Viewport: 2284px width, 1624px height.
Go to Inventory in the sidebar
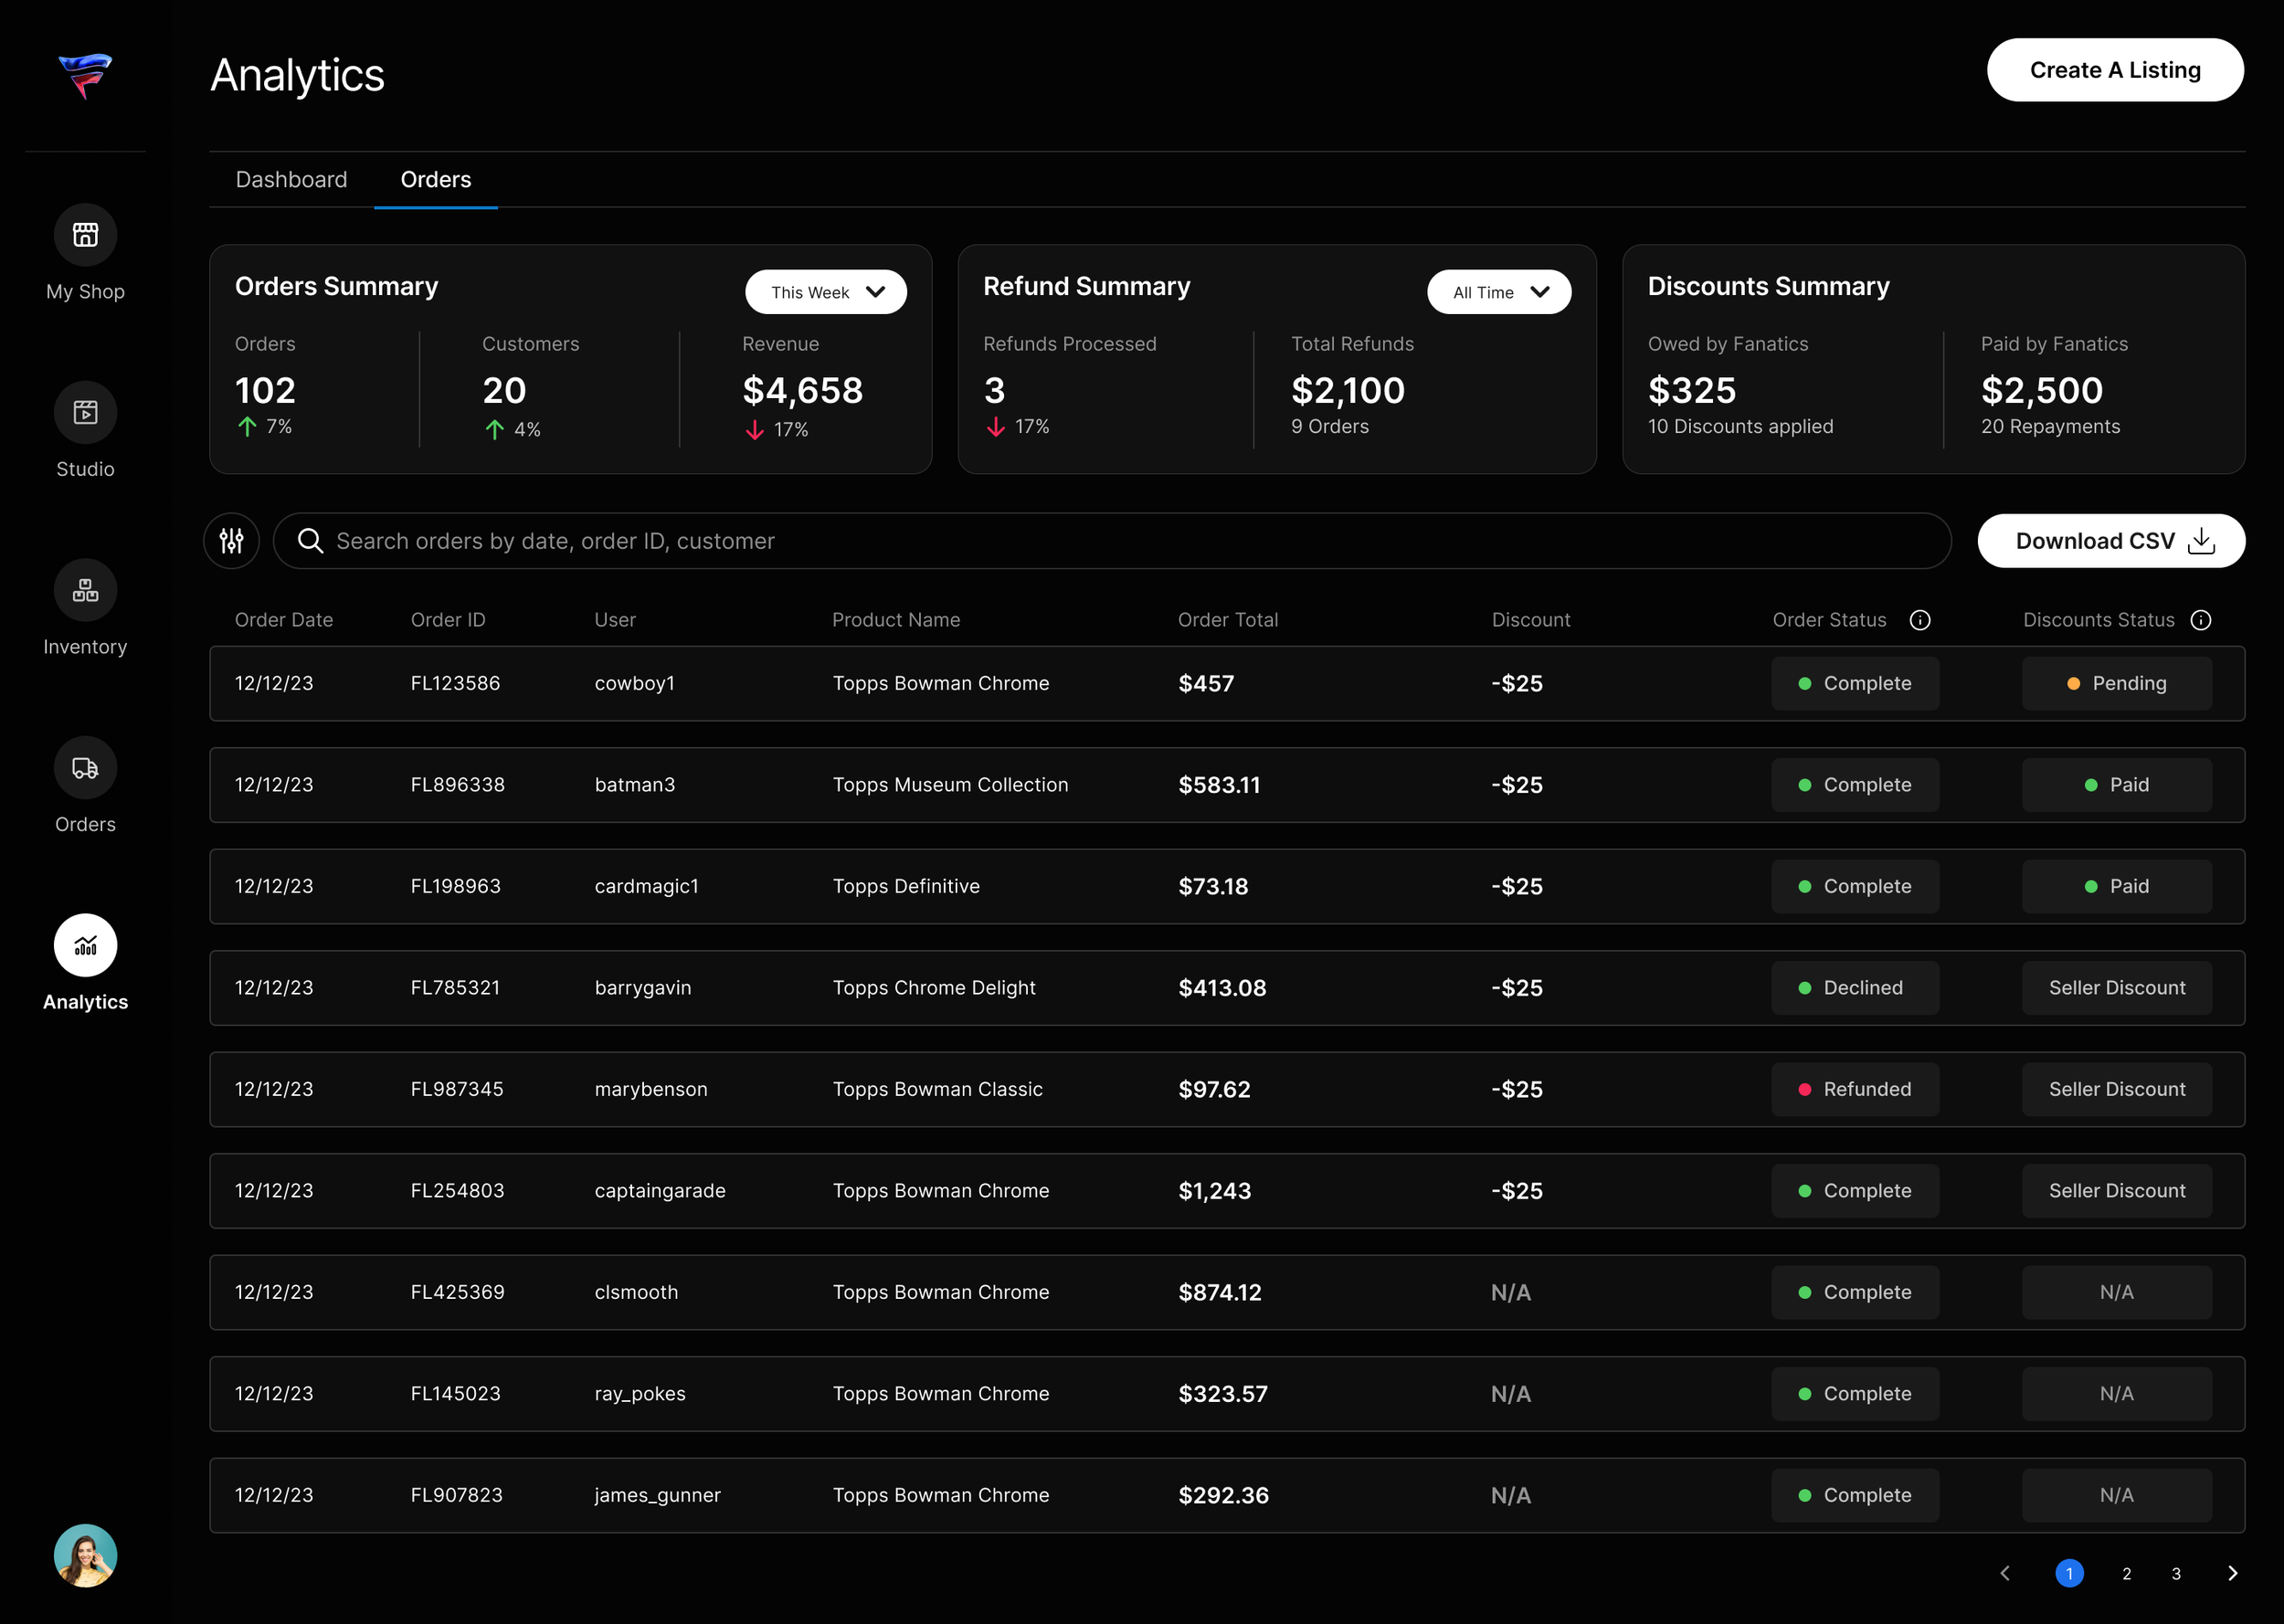pos(85,590)
